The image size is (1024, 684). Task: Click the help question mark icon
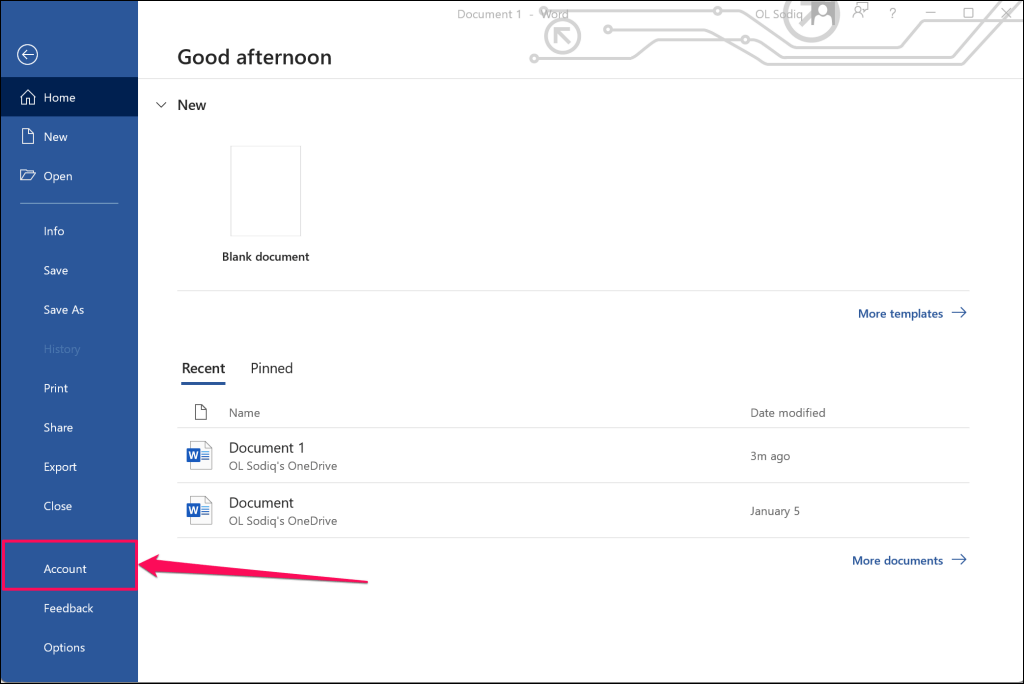coord(892,14)
